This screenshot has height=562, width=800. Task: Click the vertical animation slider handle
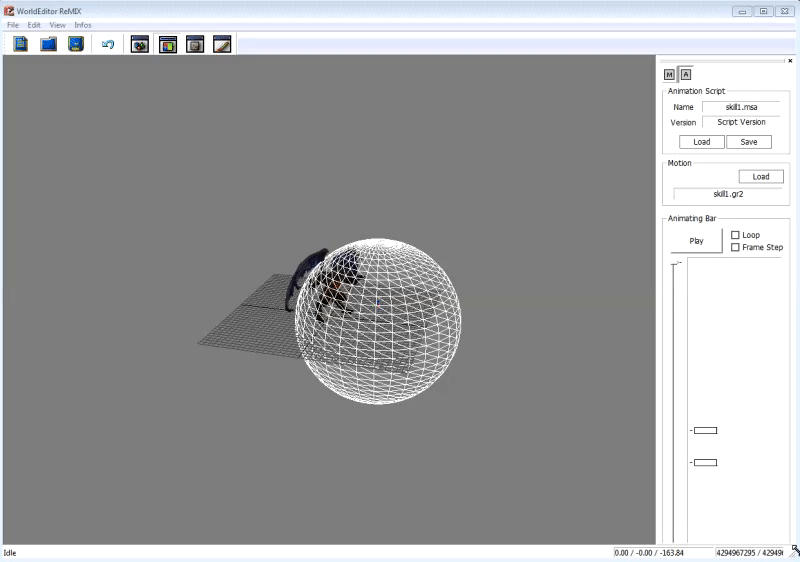pos(676,263)
